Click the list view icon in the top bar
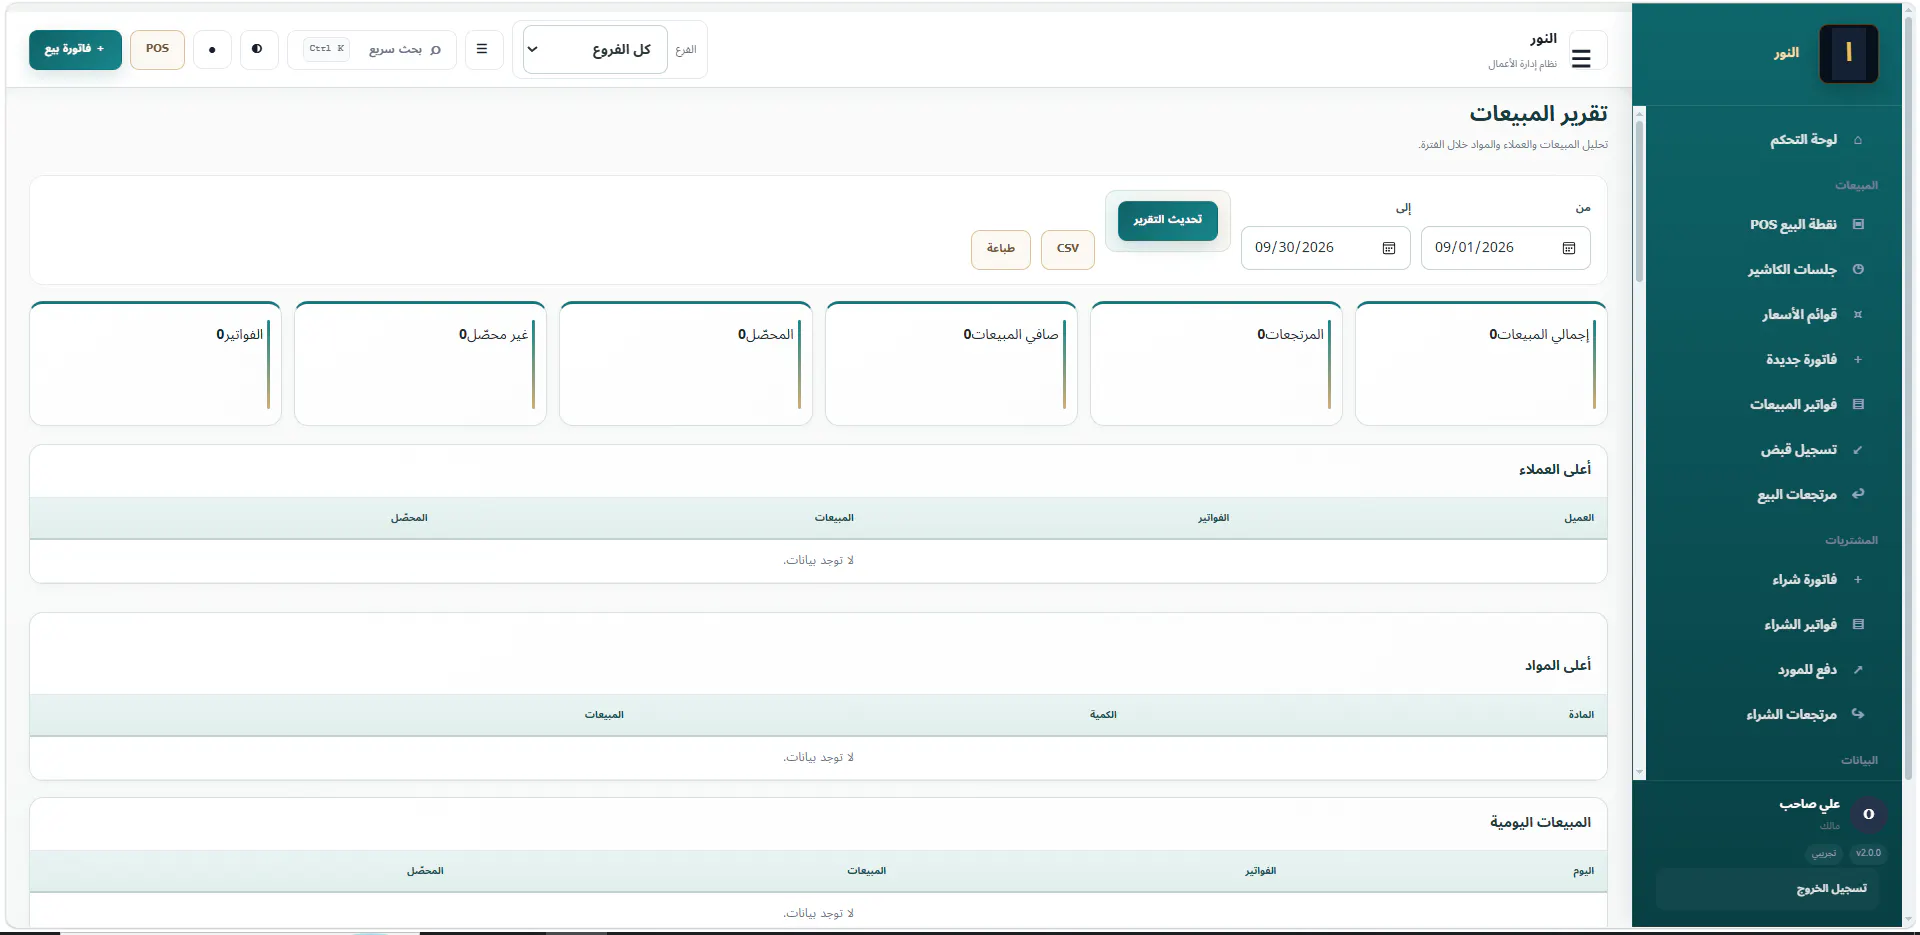 [482, 49]
